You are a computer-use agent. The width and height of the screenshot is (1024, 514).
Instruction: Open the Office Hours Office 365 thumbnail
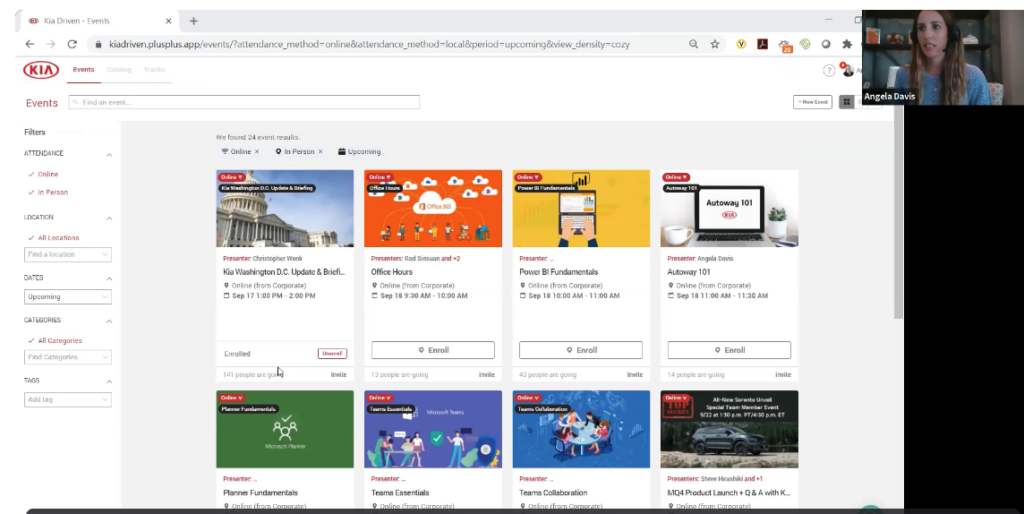tap(433, 208)
